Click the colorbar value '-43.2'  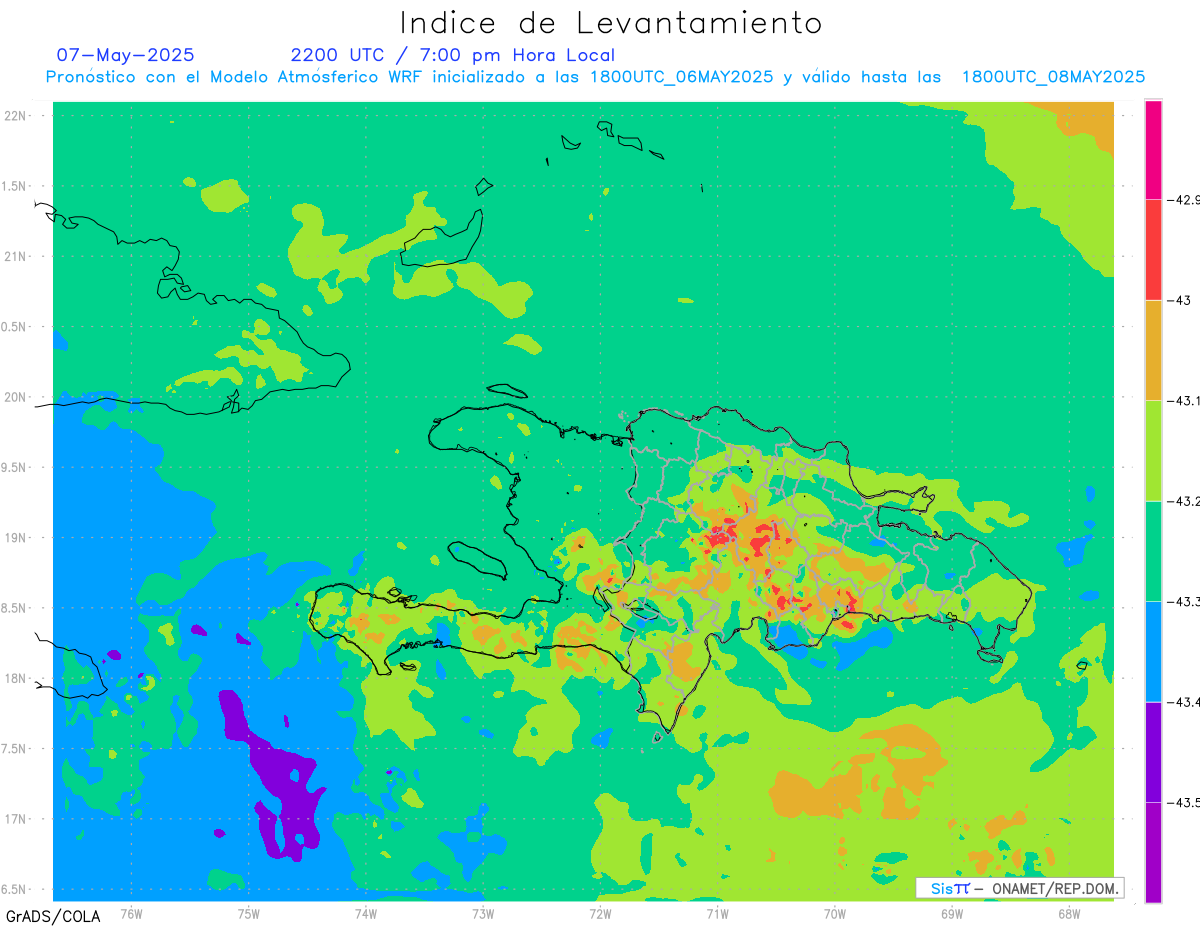[x=1184, y=501]
